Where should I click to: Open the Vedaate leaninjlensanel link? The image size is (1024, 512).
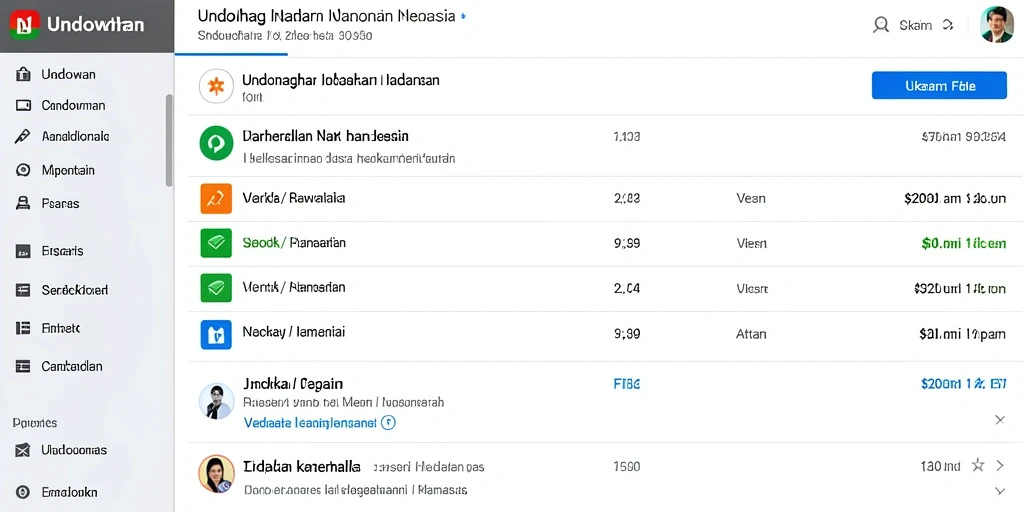point(310,423)
